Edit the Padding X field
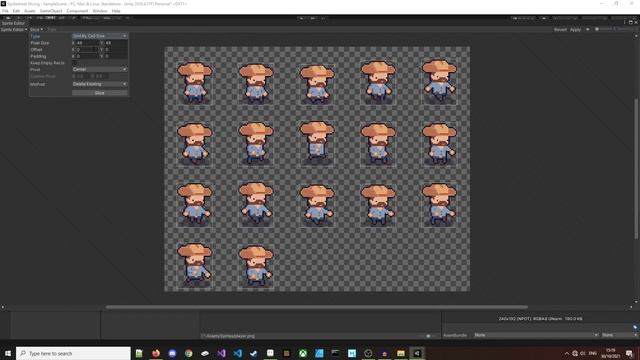The width and height of the screenshot is (640, 360). coord(87,56)
